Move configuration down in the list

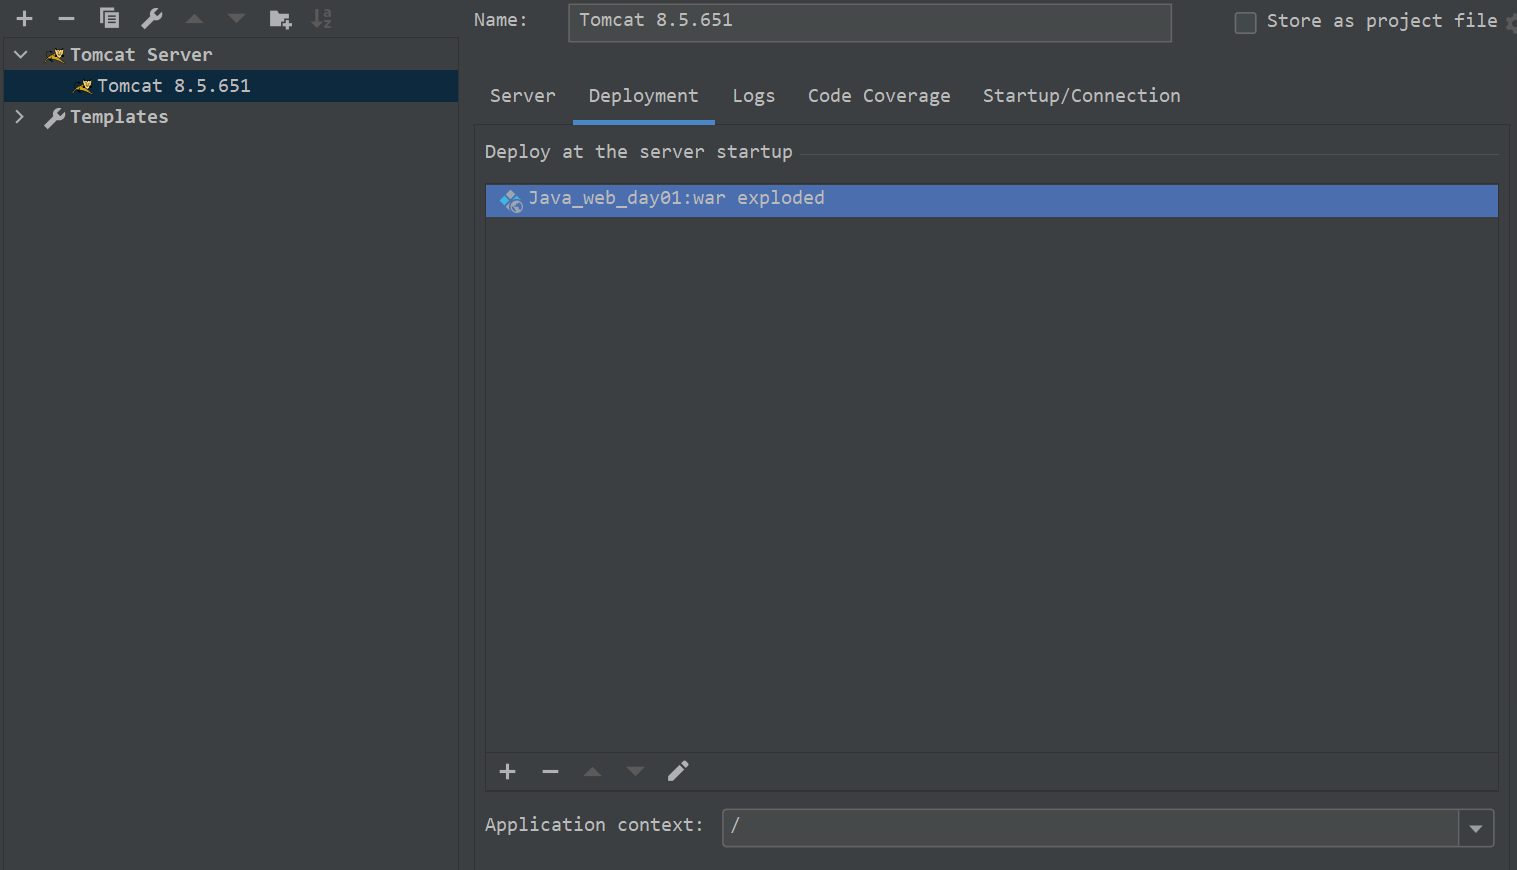pyautogui.click(x=236, y=18)
